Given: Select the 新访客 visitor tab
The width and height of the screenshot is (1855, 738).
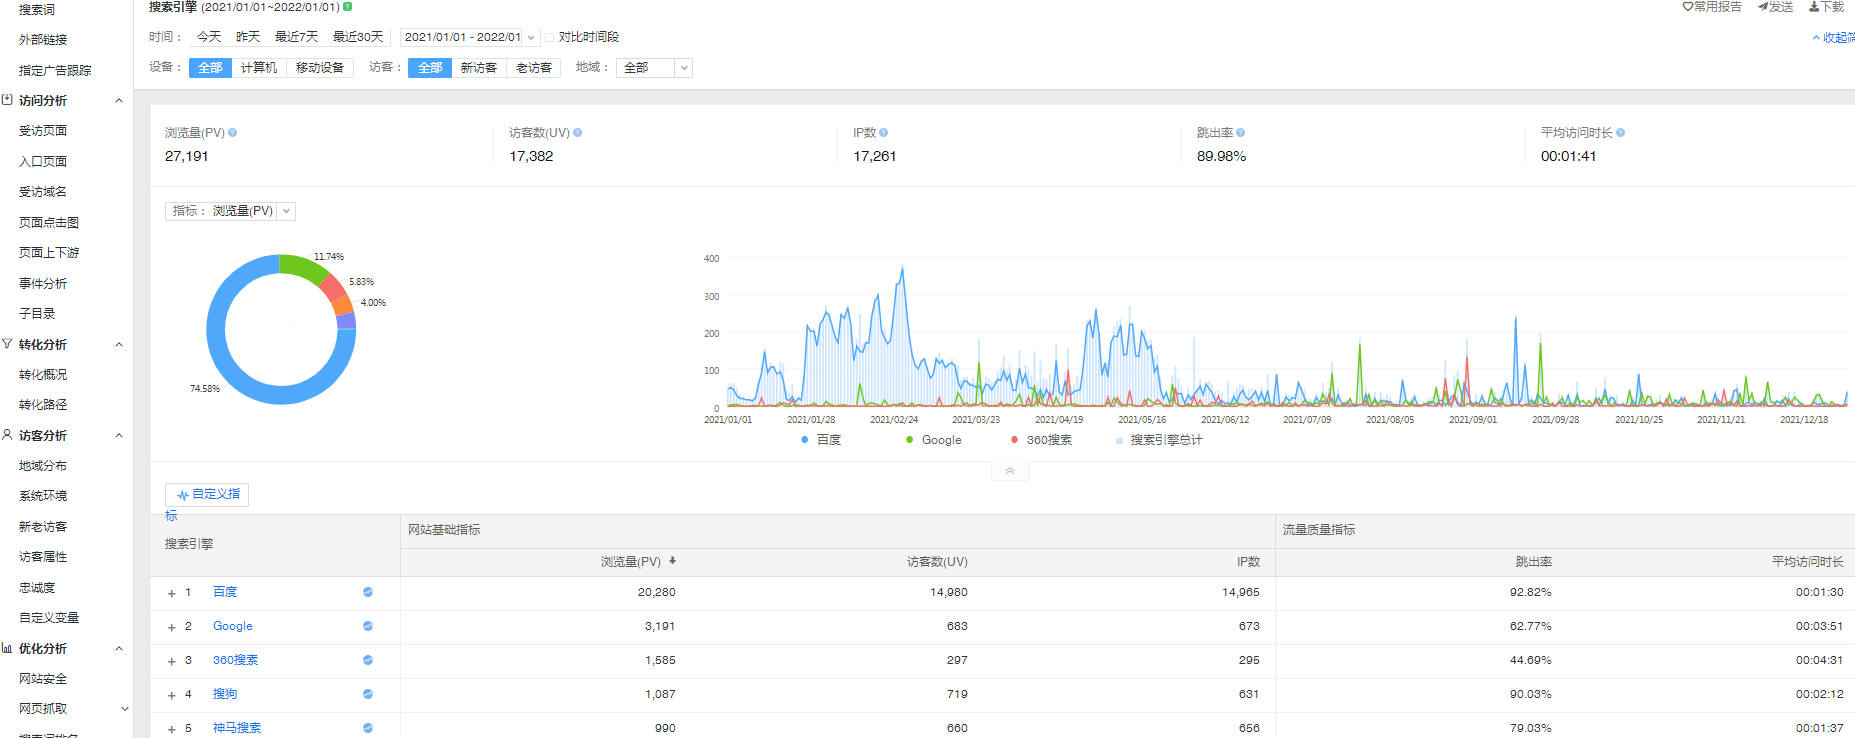Looking at the screenshot, I should 478,68.
